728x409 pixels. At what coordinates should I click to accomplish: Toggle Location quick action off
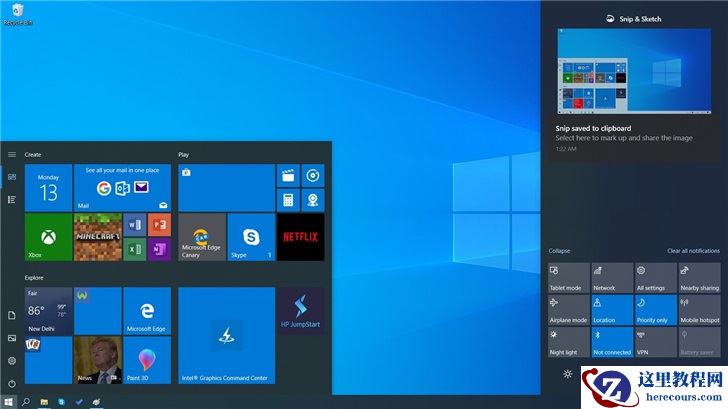(612, 310)
